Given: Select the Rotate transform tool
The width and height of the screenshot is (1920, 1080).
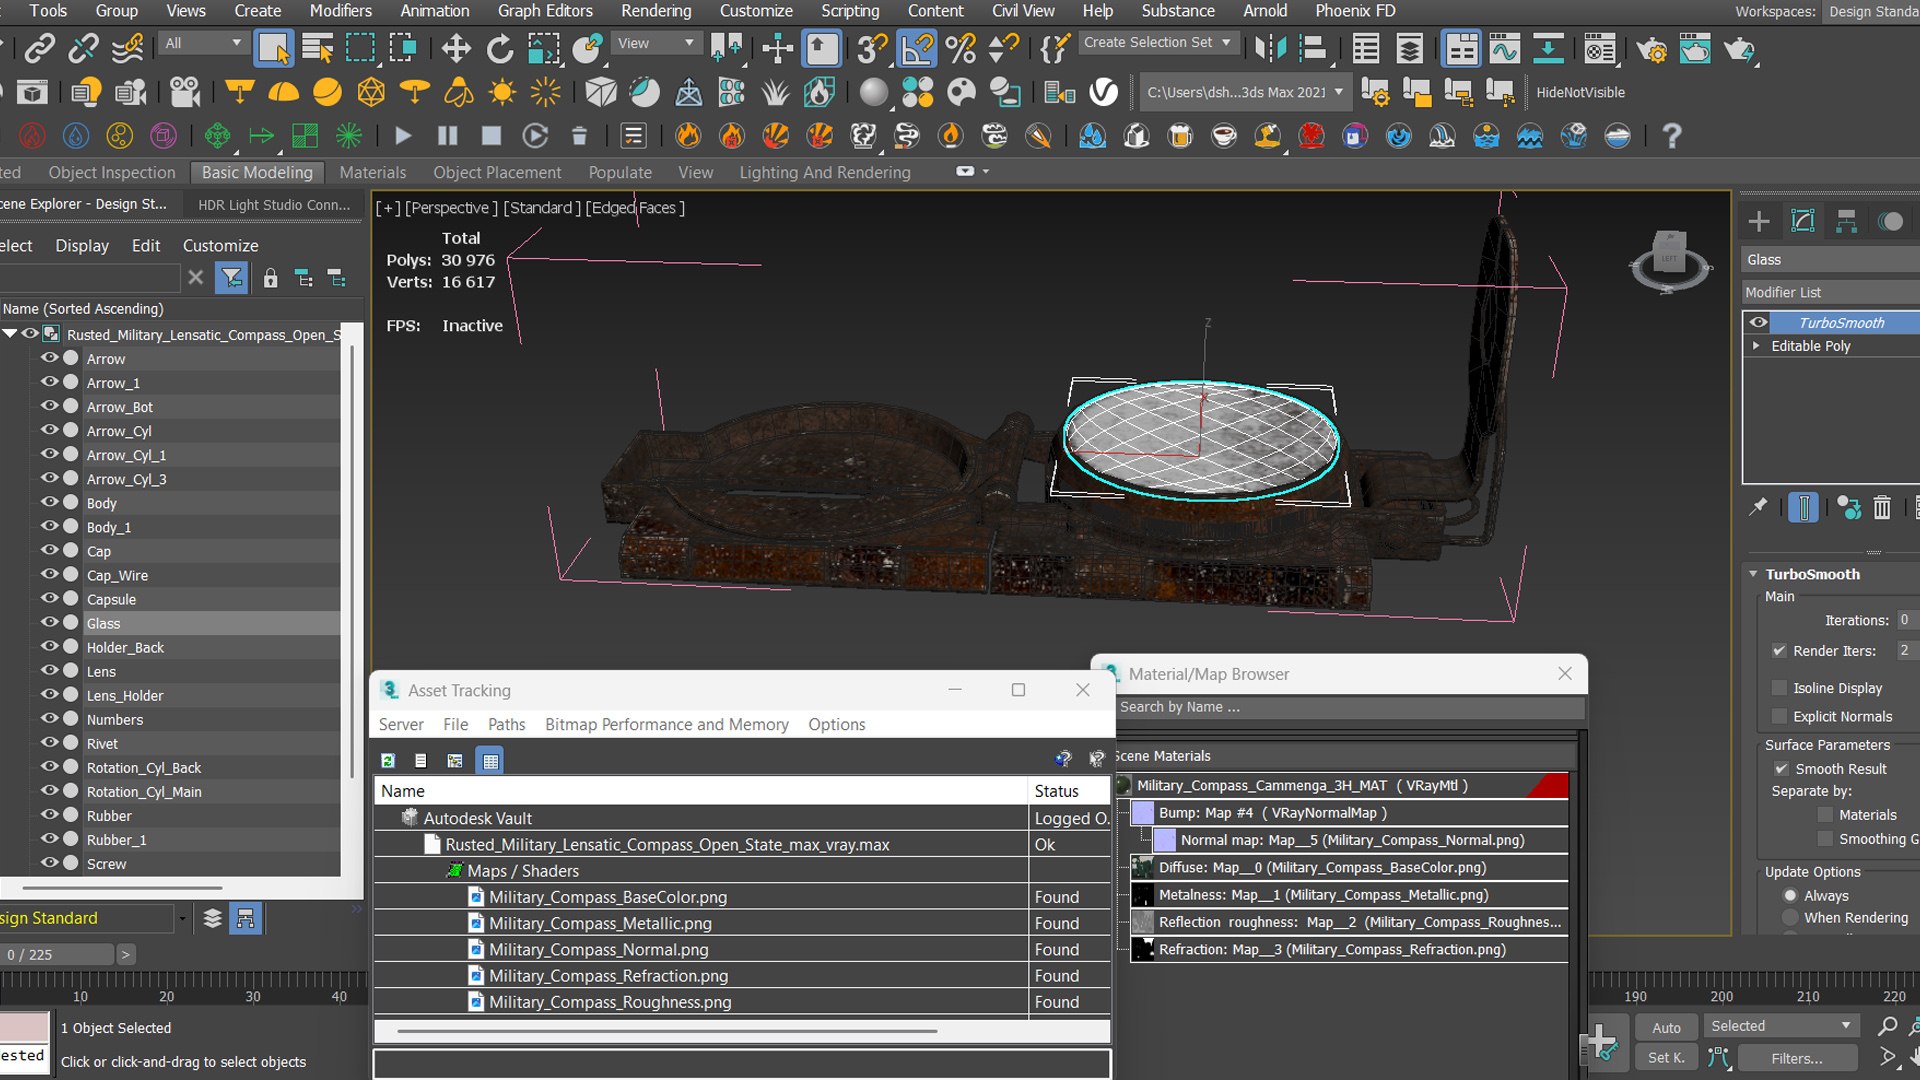Looking at the screenshot, I should click(x=499, y=48).
